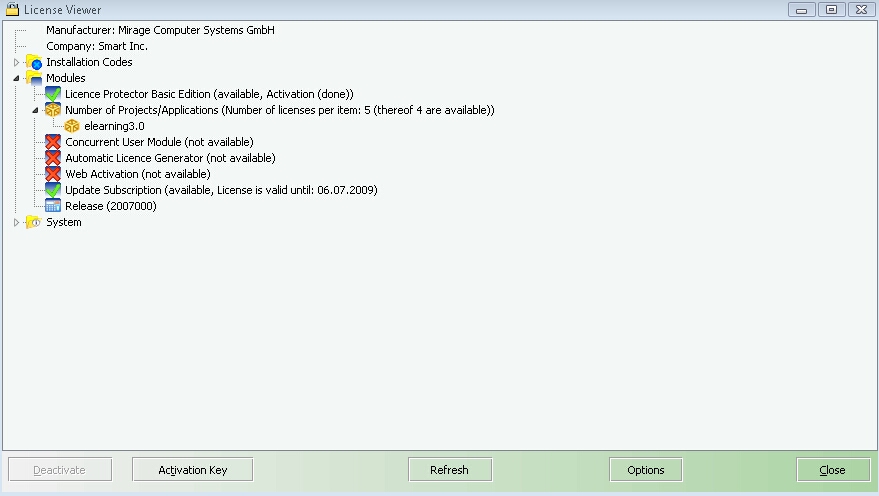
Task: Minimize the License Viewer window
Action: tap(802, 10)
